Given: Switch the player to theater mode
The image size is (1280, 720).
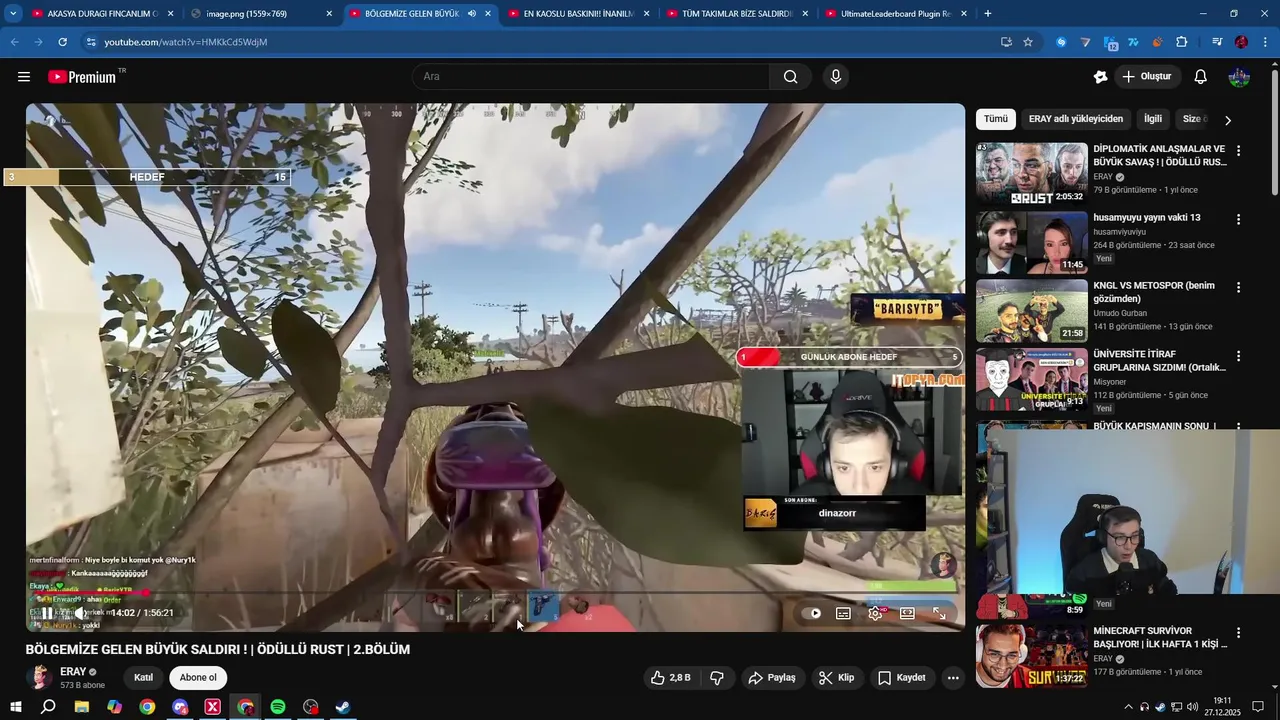Looking at the screenshot, I should 907,613.
